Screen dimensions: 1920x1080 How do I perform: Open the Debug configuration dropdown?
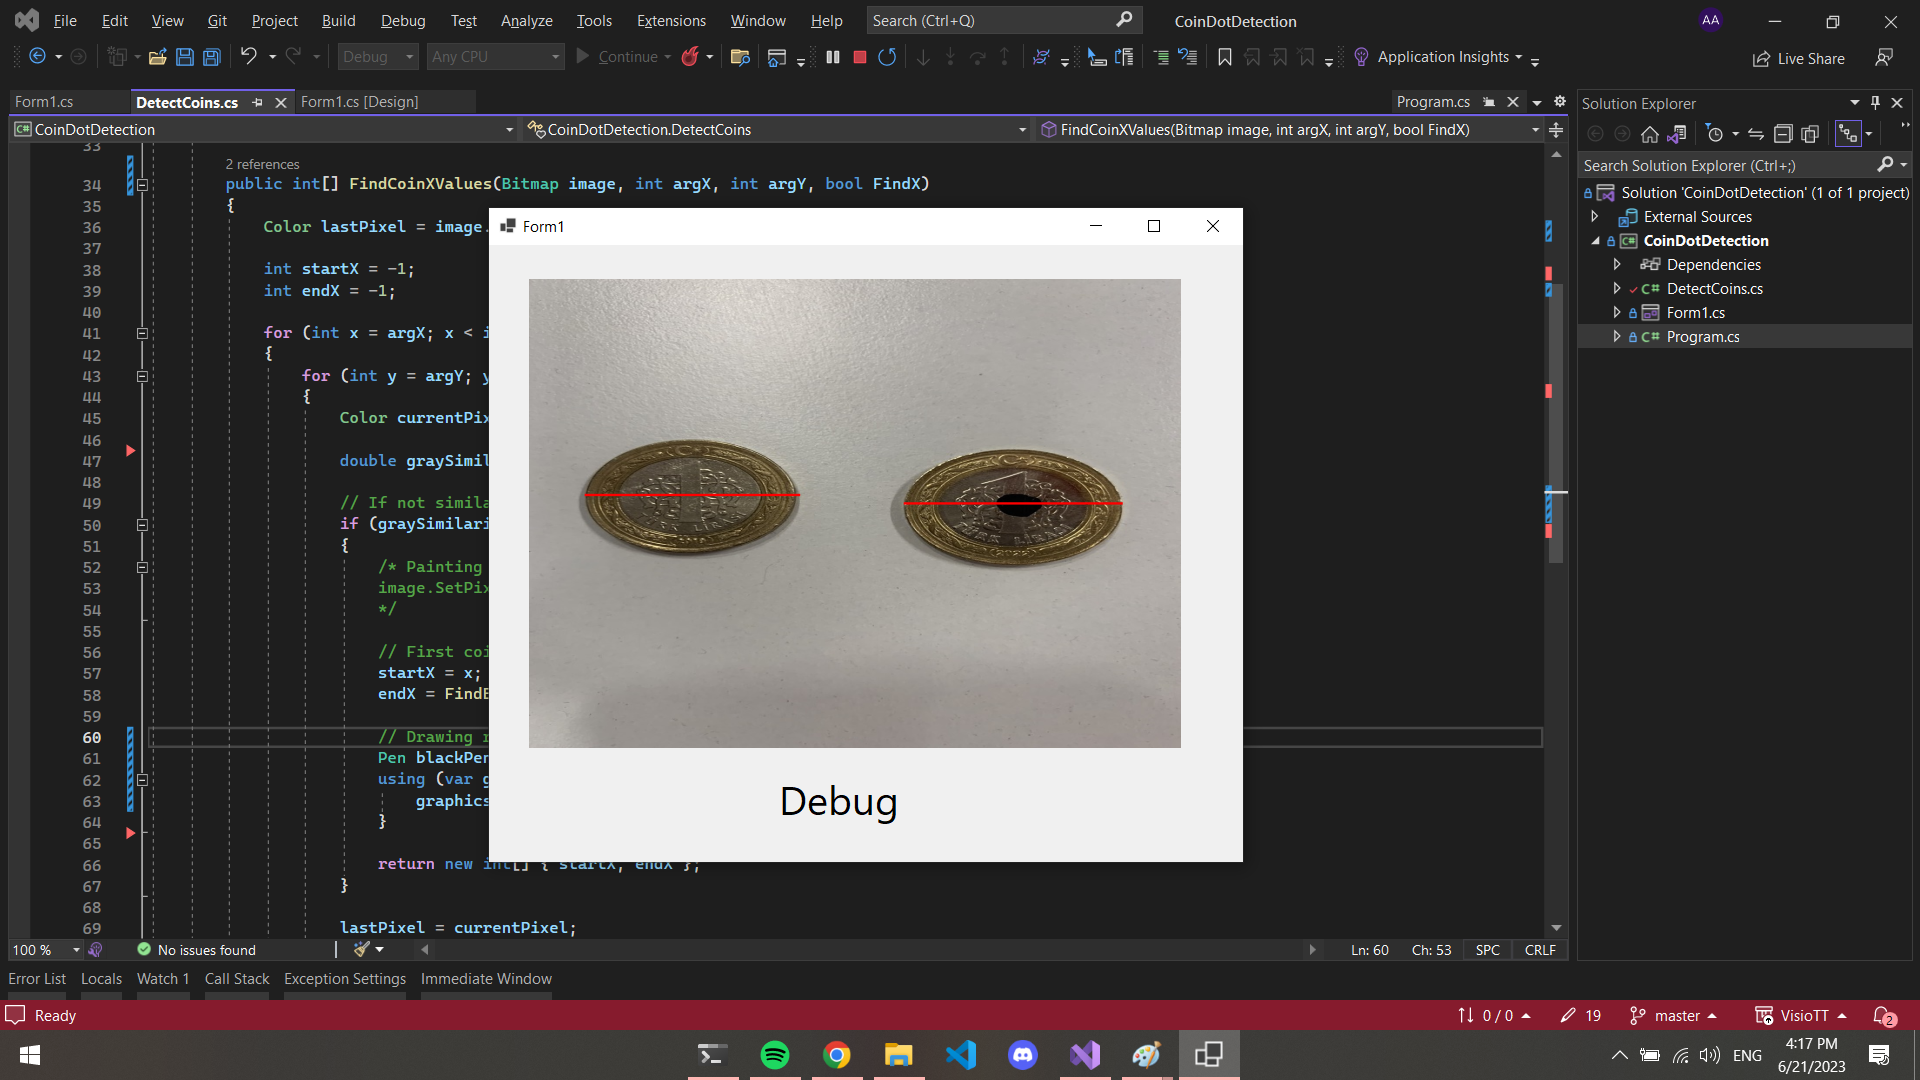(x=378, y=57)
